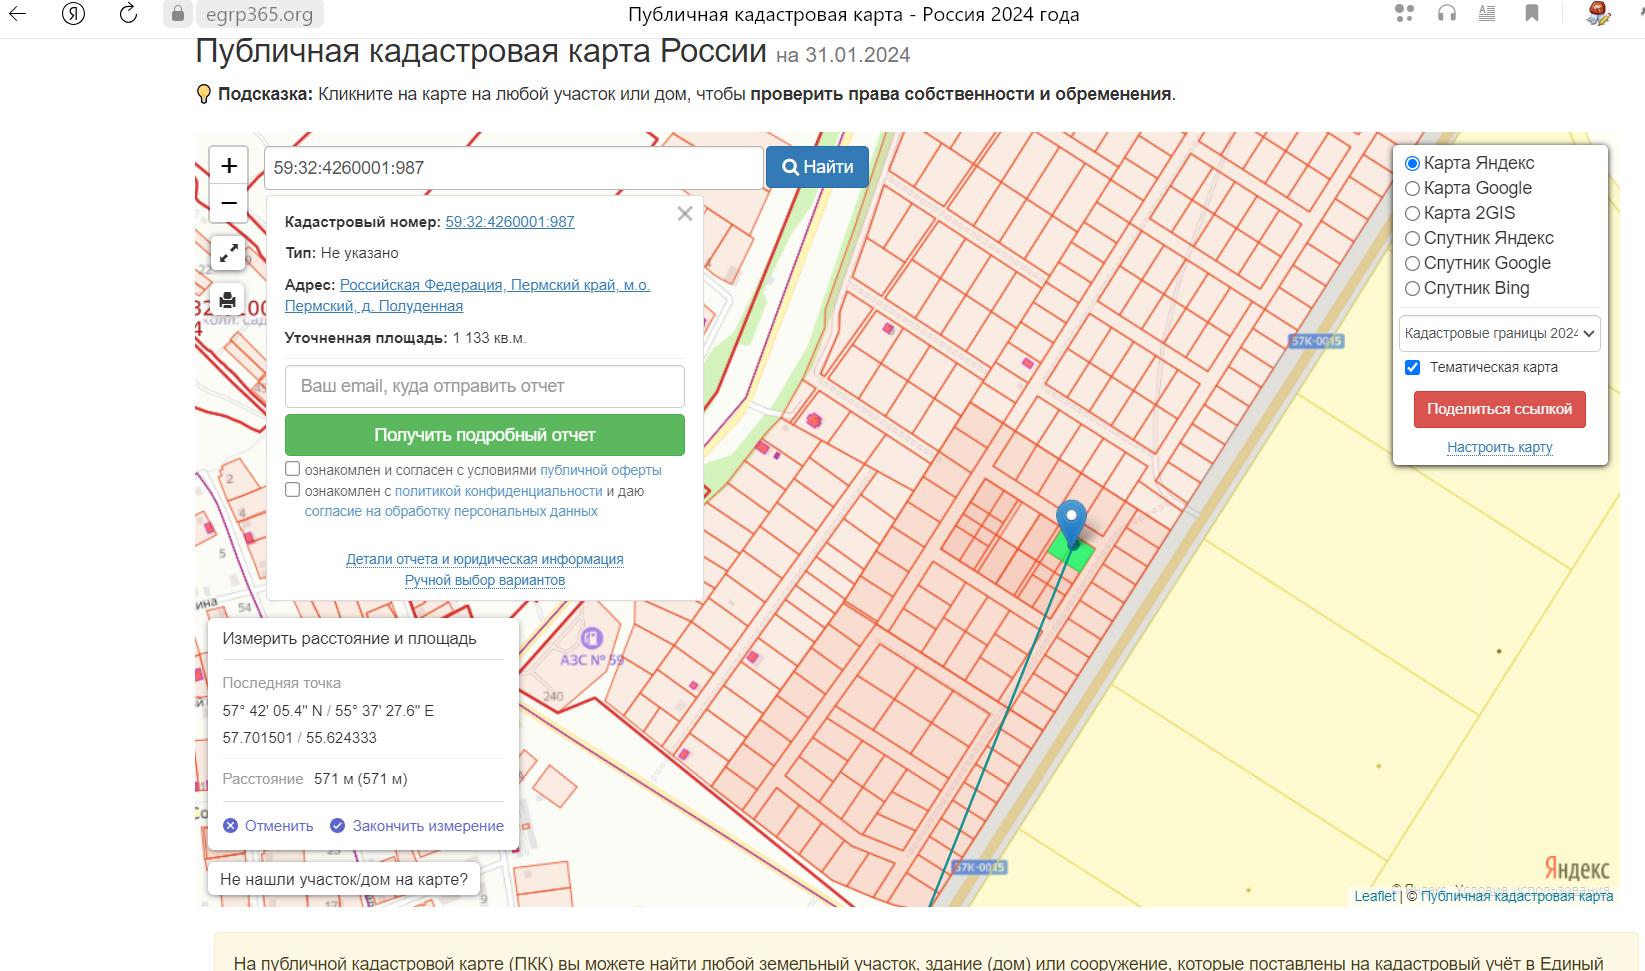Toggle the Тематическая карта checkbox

(1413, 367)
